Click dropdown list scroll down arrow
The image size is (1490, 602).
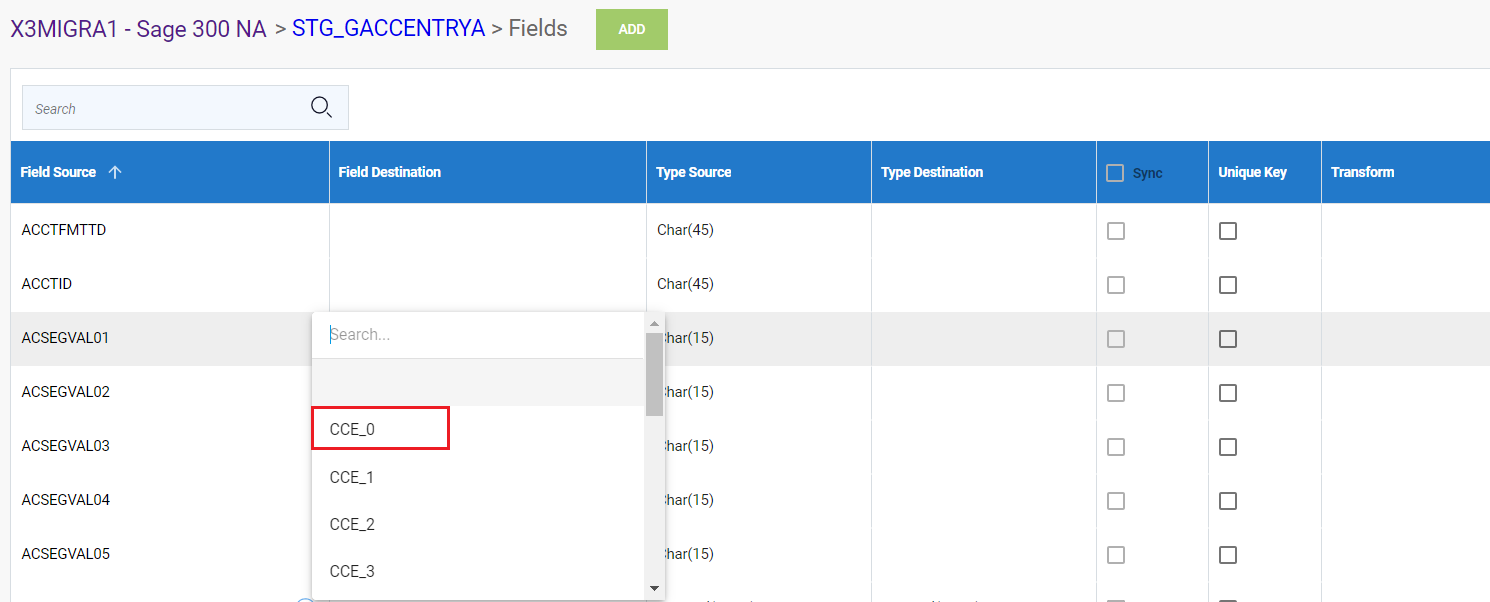pyautogui.click(x=655, y=588)
